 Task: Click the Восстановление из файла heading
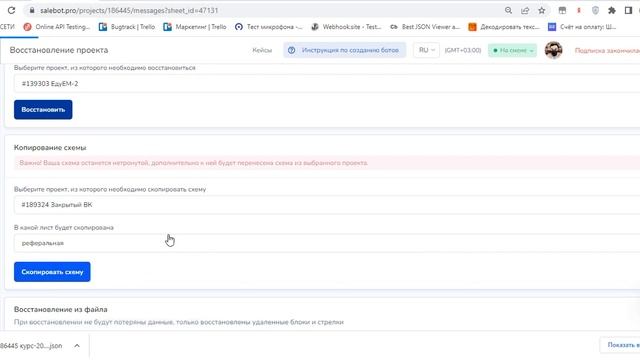point(60,309)
